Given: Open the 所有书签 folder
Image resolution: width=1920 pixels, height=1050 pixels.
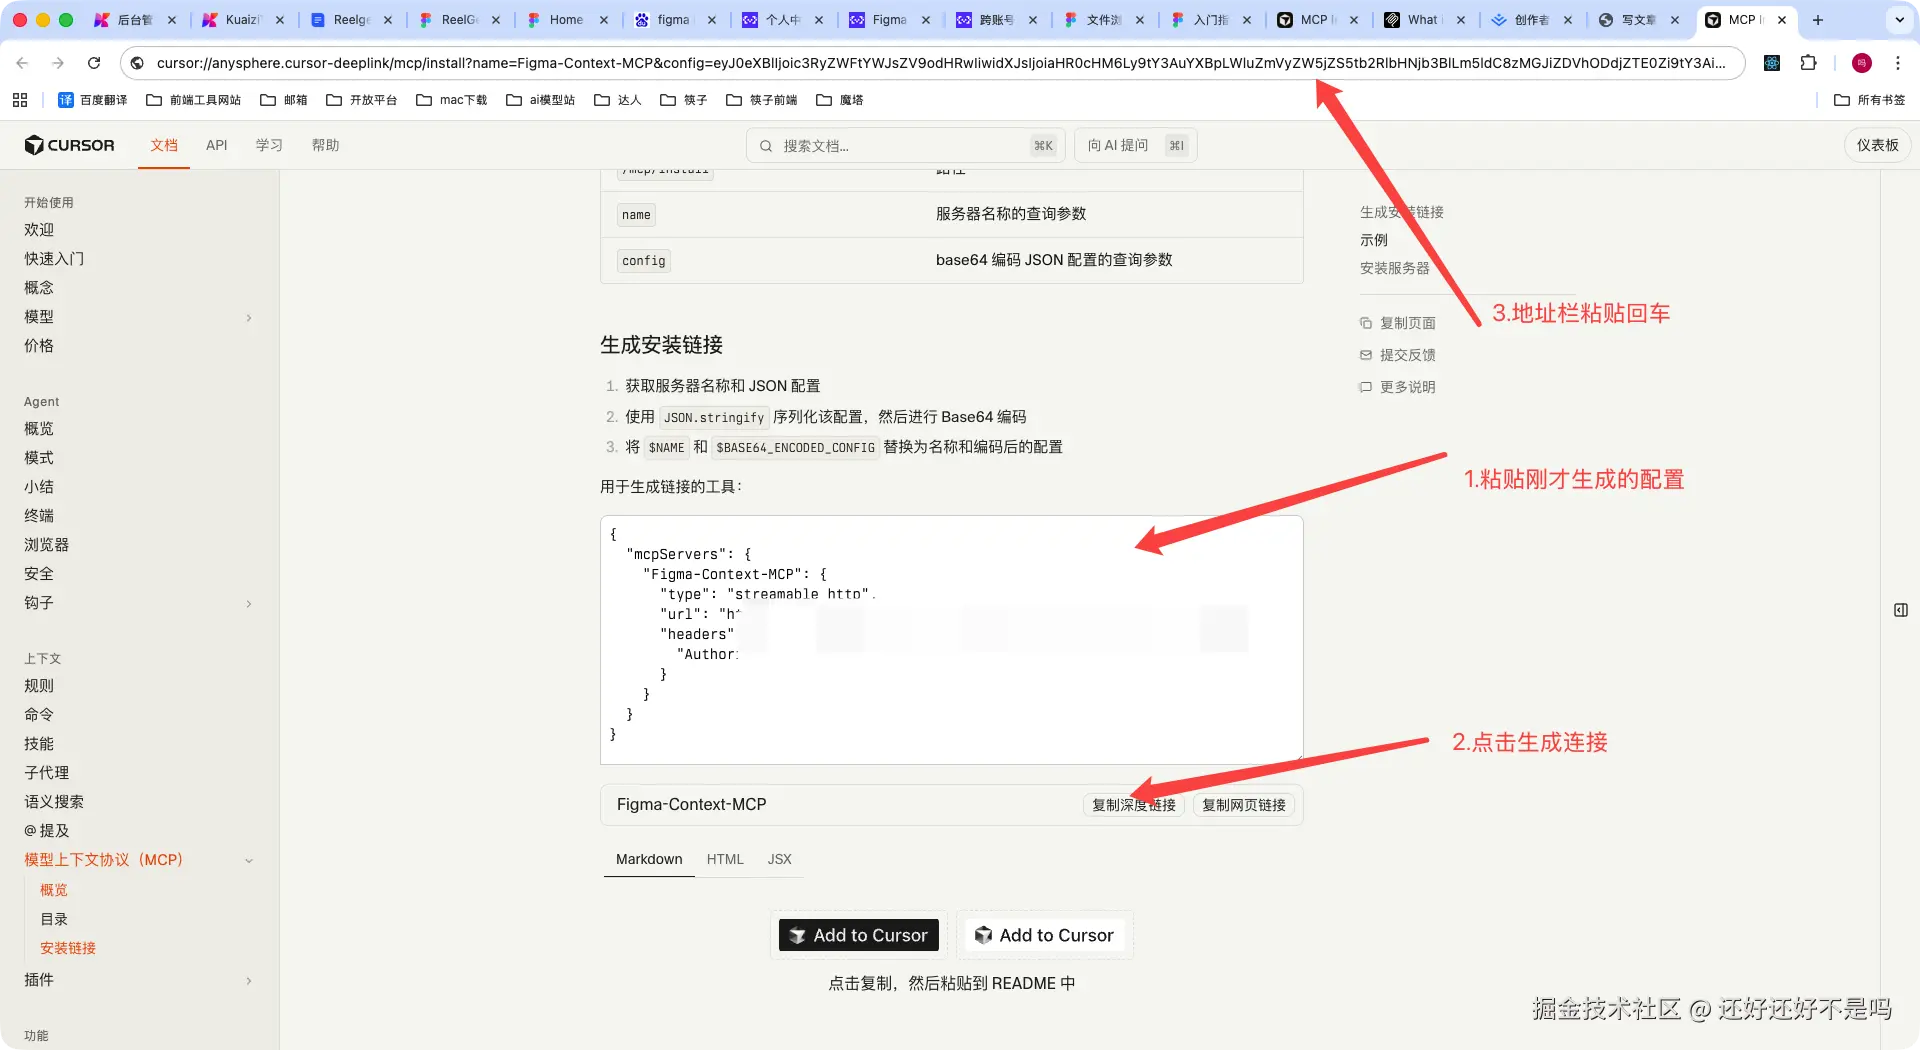Looking at the screenshot, I should [x=1870, y=100].
